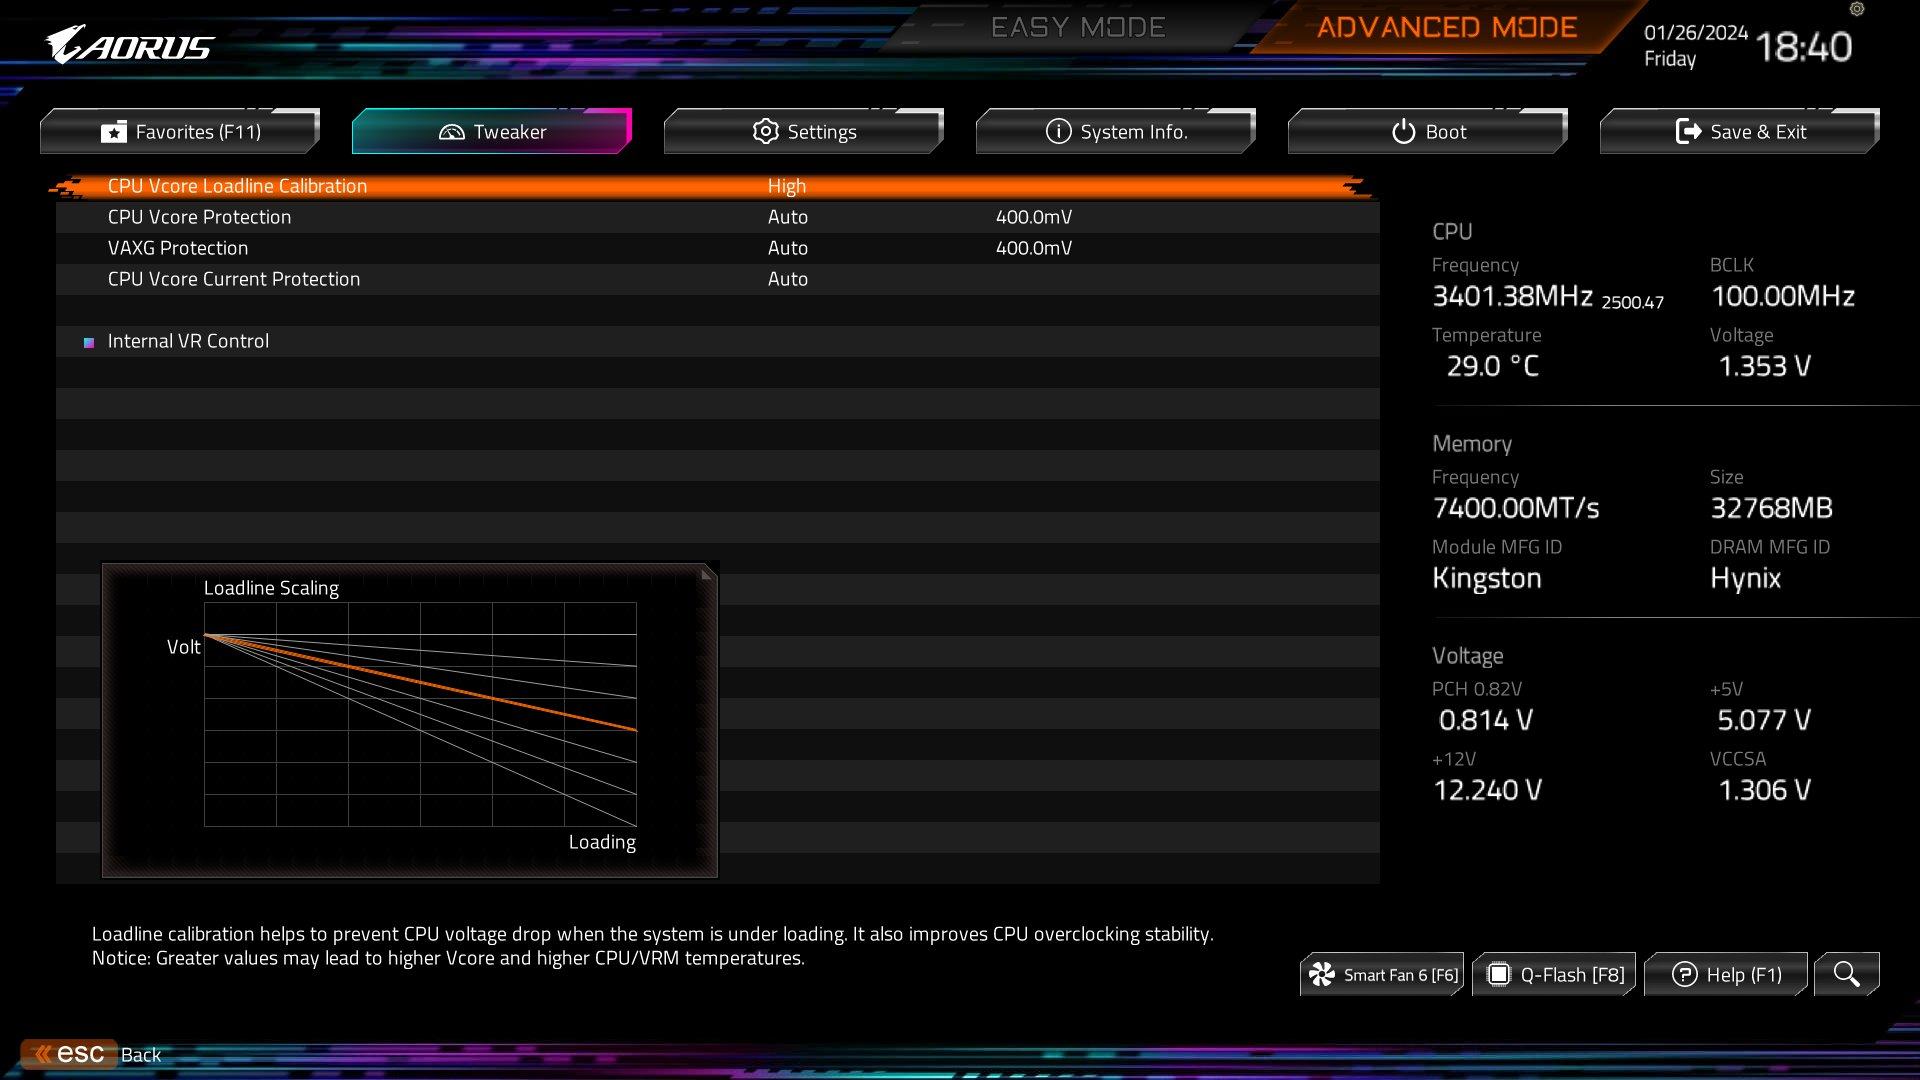Image resolution: width=1920 pixels, height=1080 pixels.
Task: Click the small gear icon above clock
Action: pos(1857,9)
